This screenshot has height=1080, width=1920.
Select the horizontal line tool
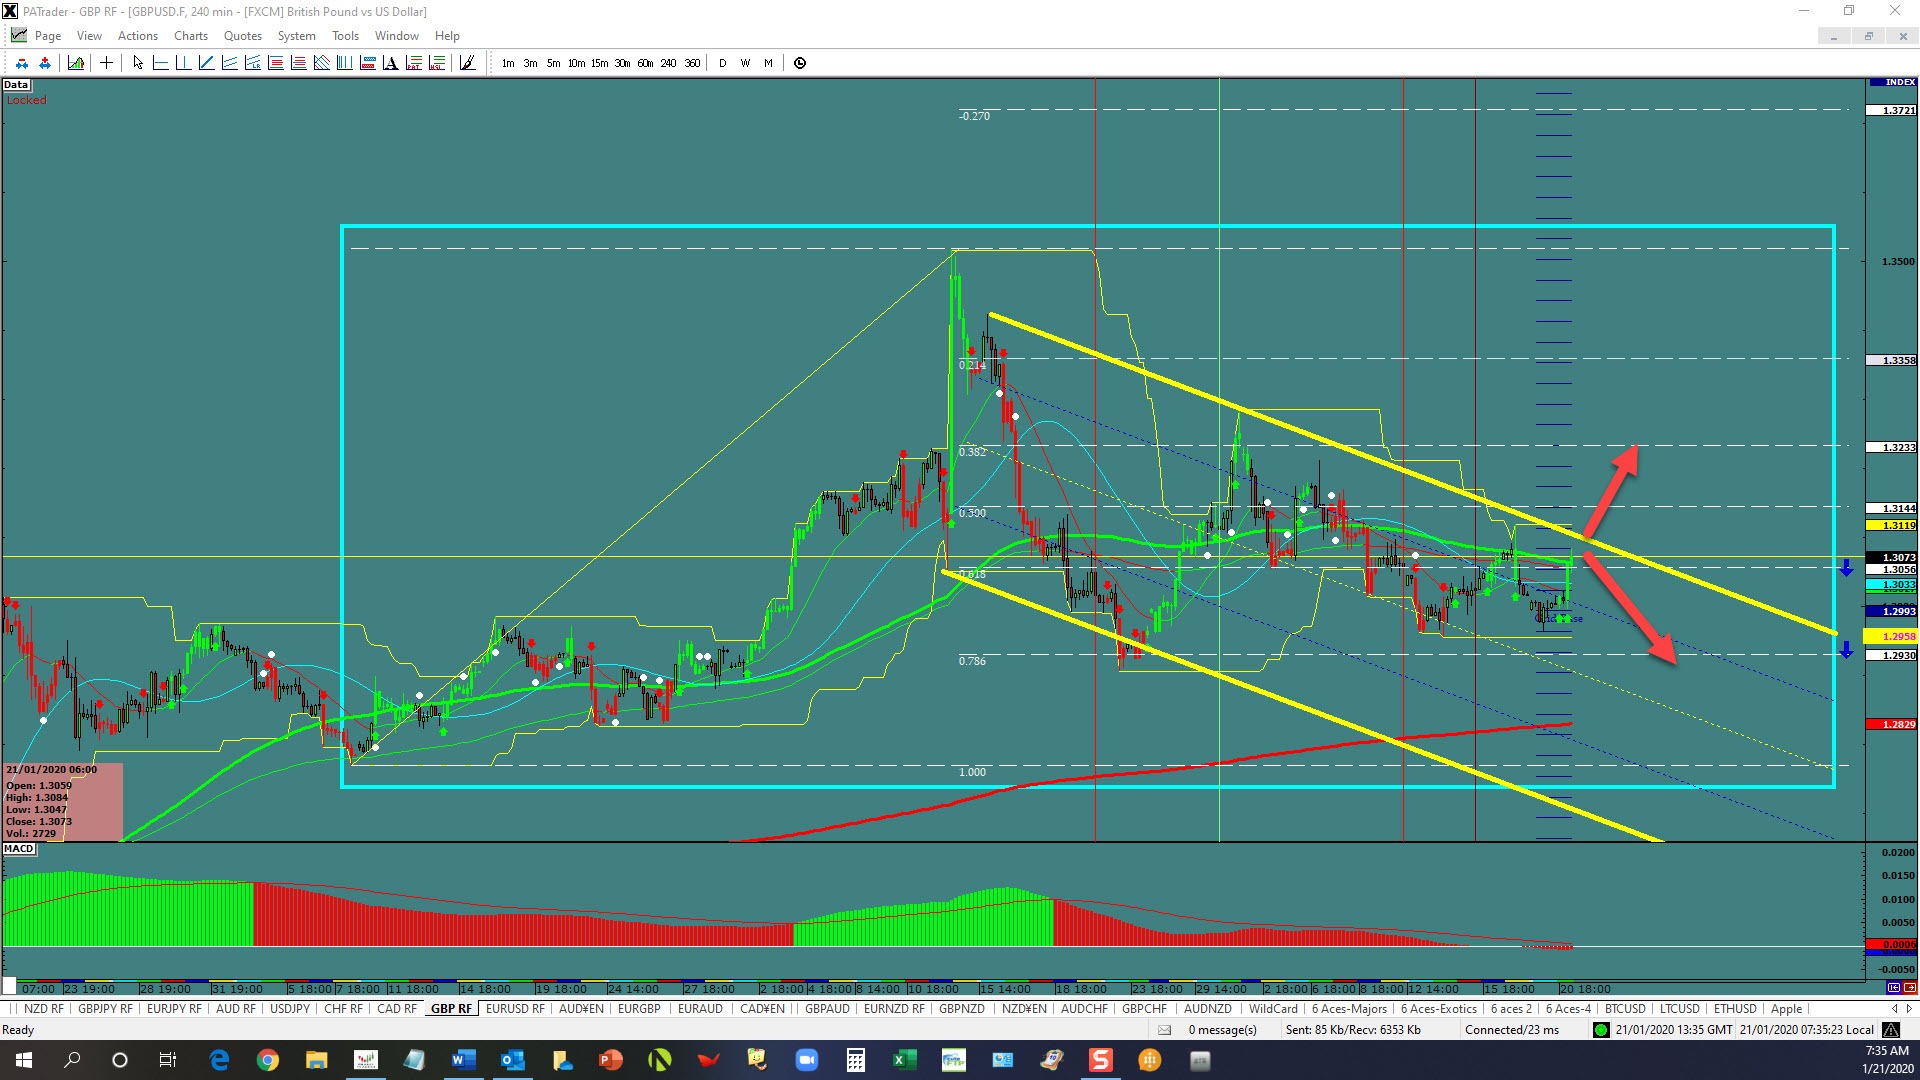[x=160, y=63]
